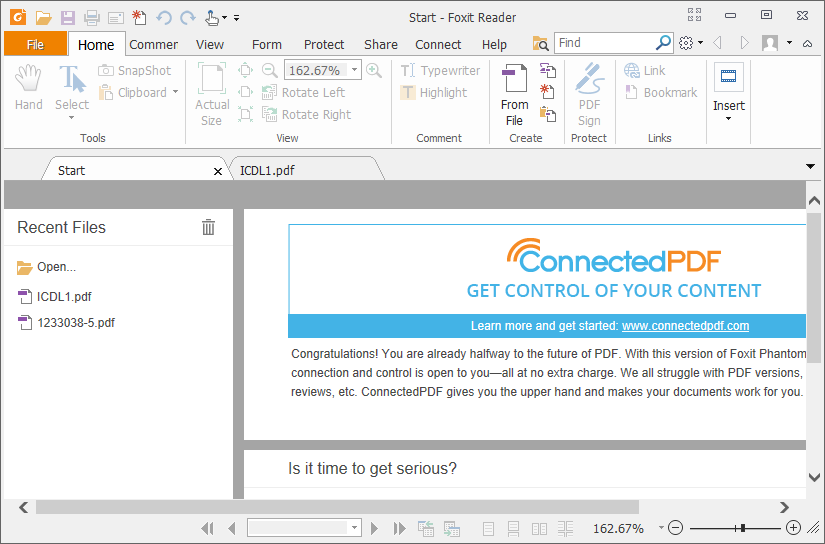The image size is (825, 544).
Task: Click the zoom slider handle in status bar
Action: [742, 528]
